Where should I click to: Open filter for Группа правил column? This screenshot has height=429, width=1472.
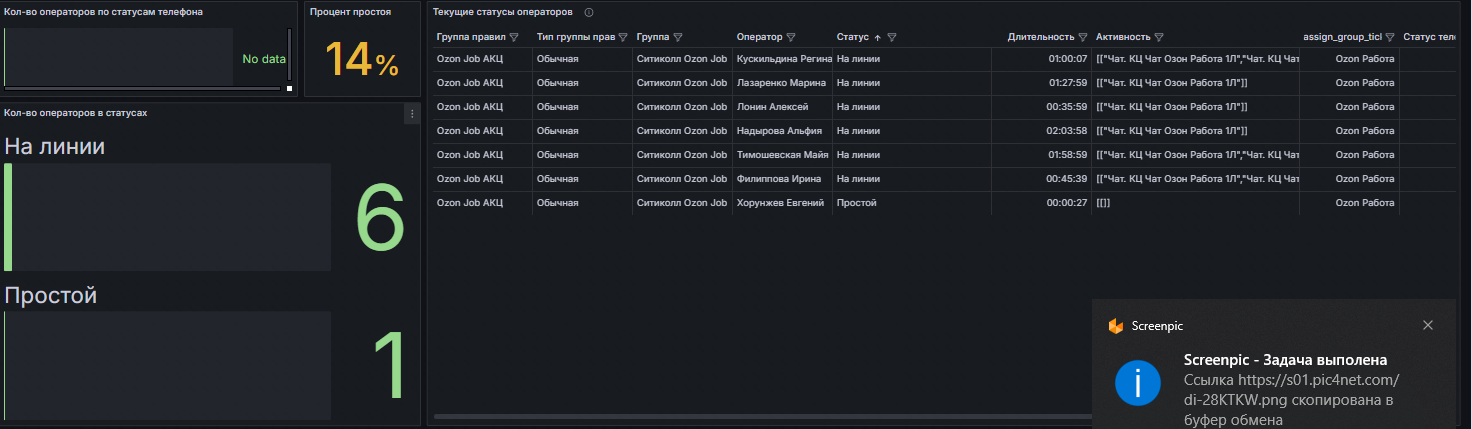[x=514, y=37]
